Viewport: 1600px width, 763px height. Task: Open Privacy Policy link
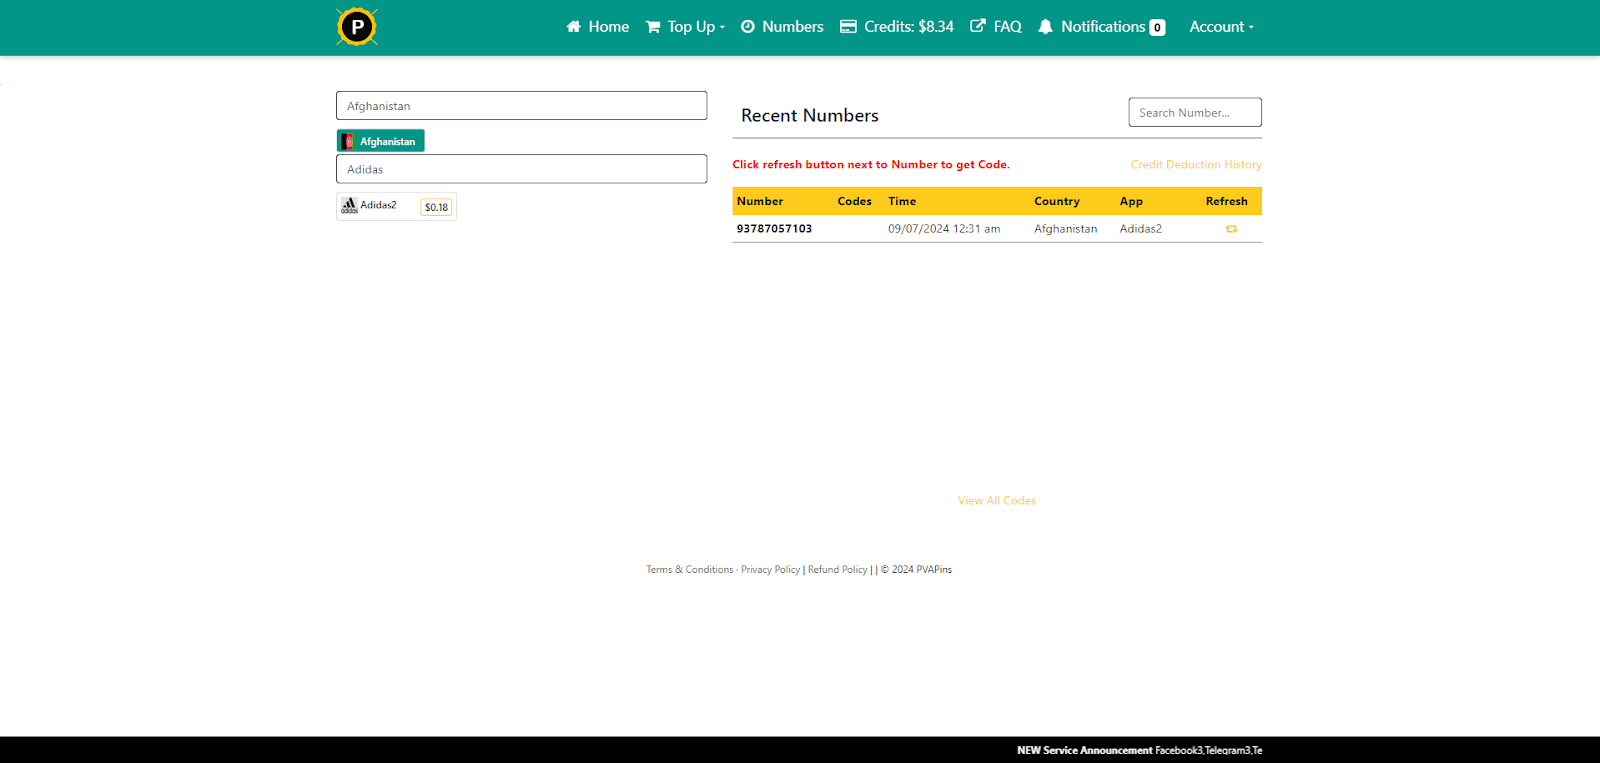click(x=770, y=570)
